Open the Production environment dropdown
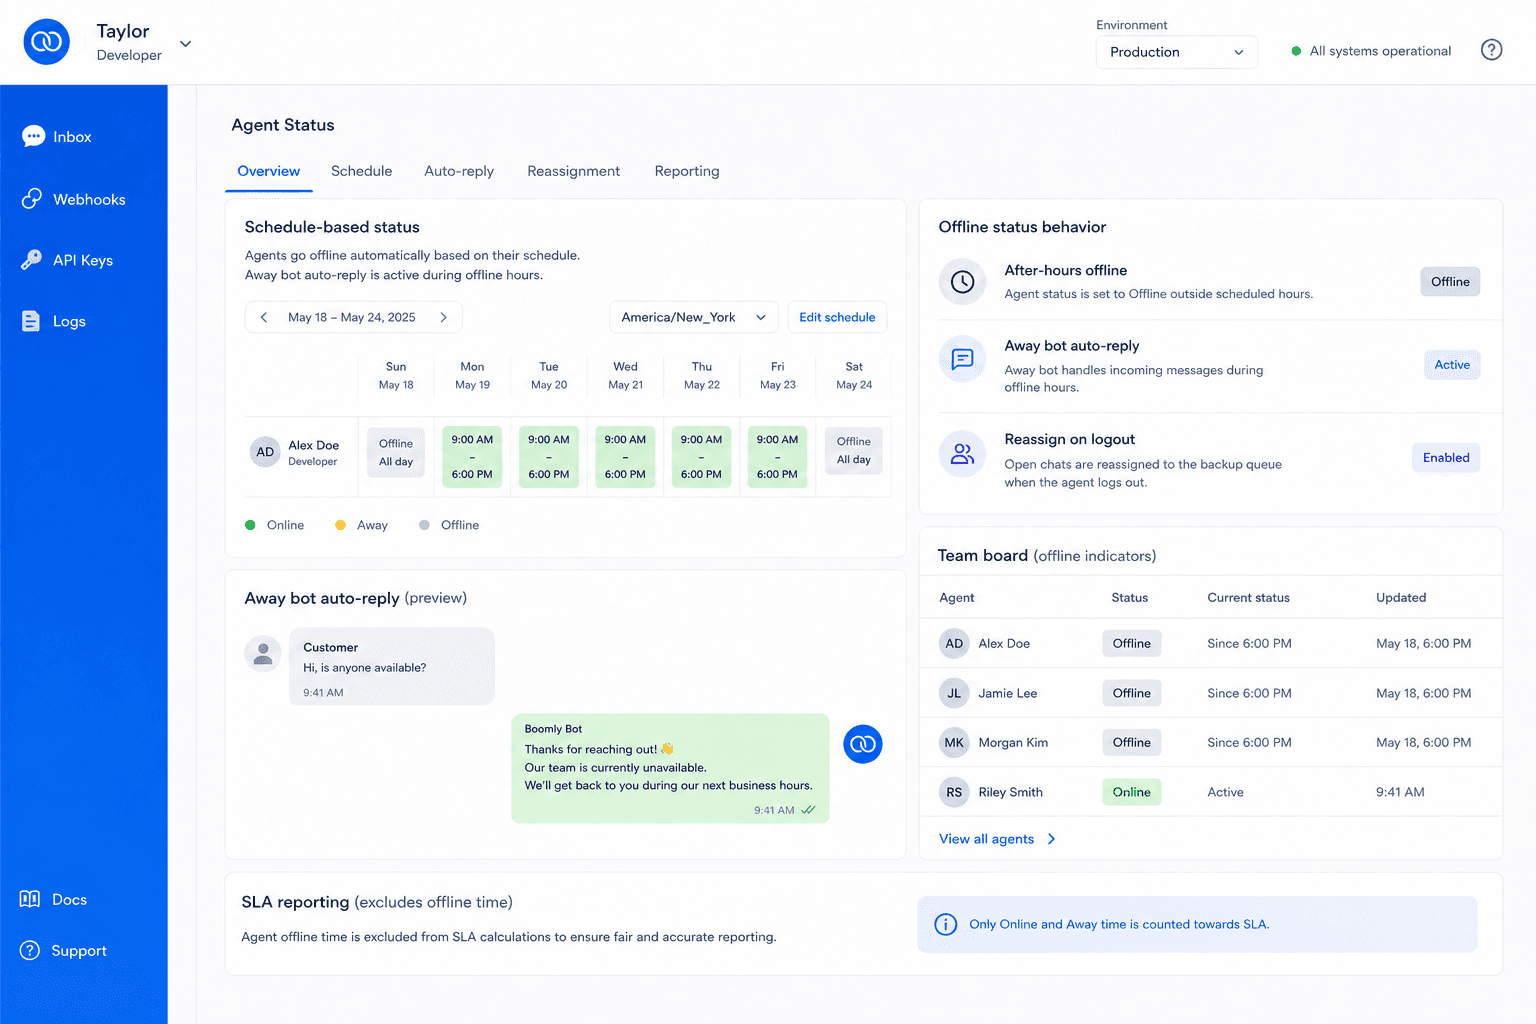The image size is (1536, 1024). coord(1177,52)
